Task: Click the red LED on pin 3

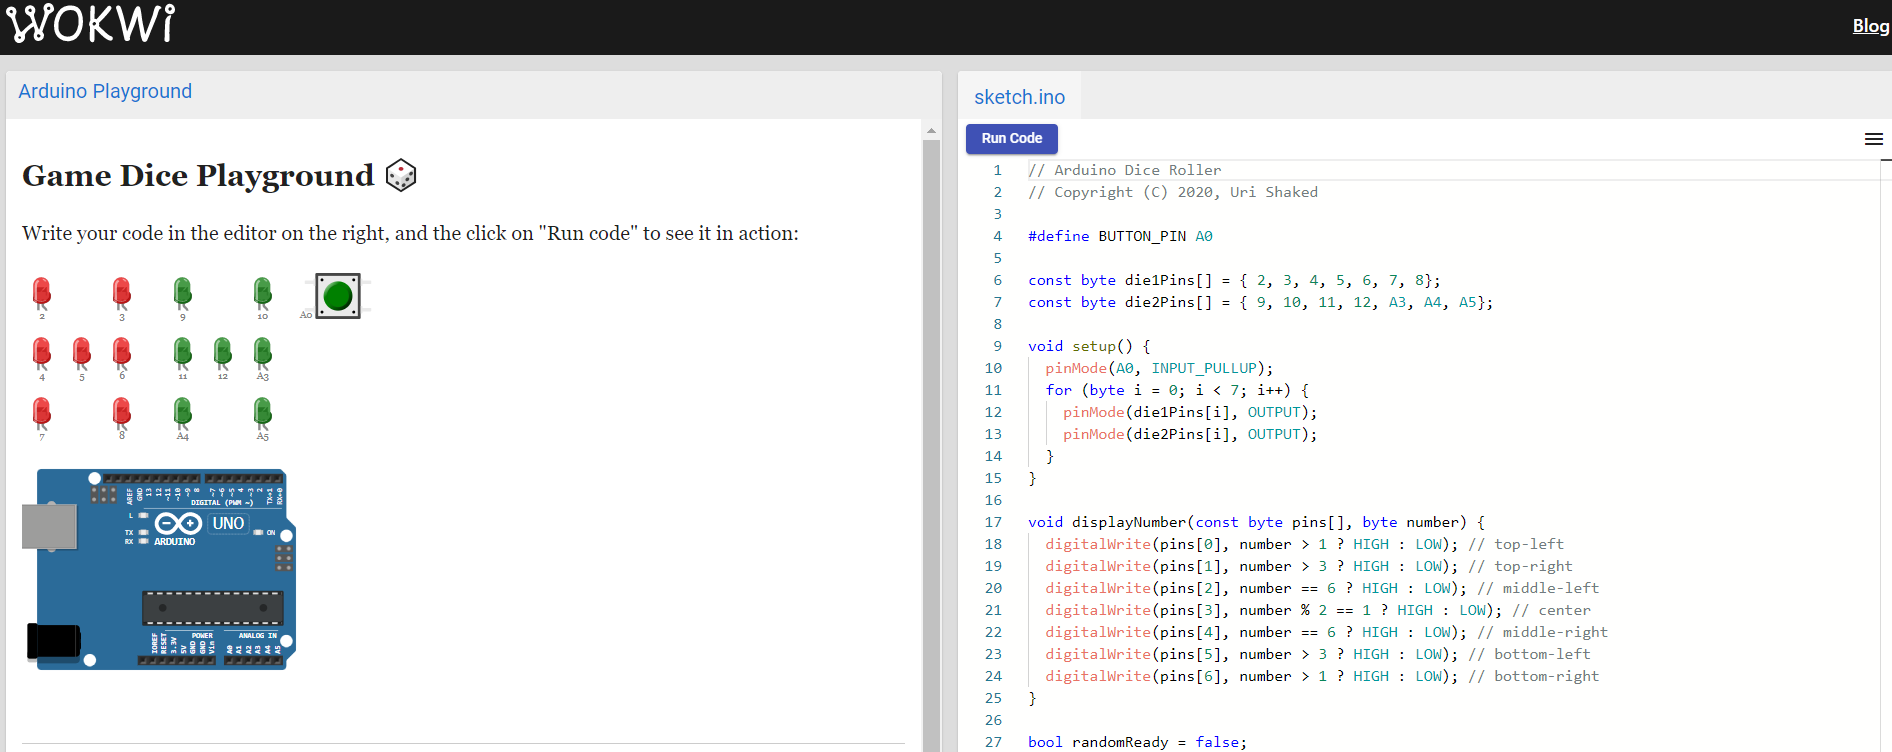Action: (x=122, y=293)
